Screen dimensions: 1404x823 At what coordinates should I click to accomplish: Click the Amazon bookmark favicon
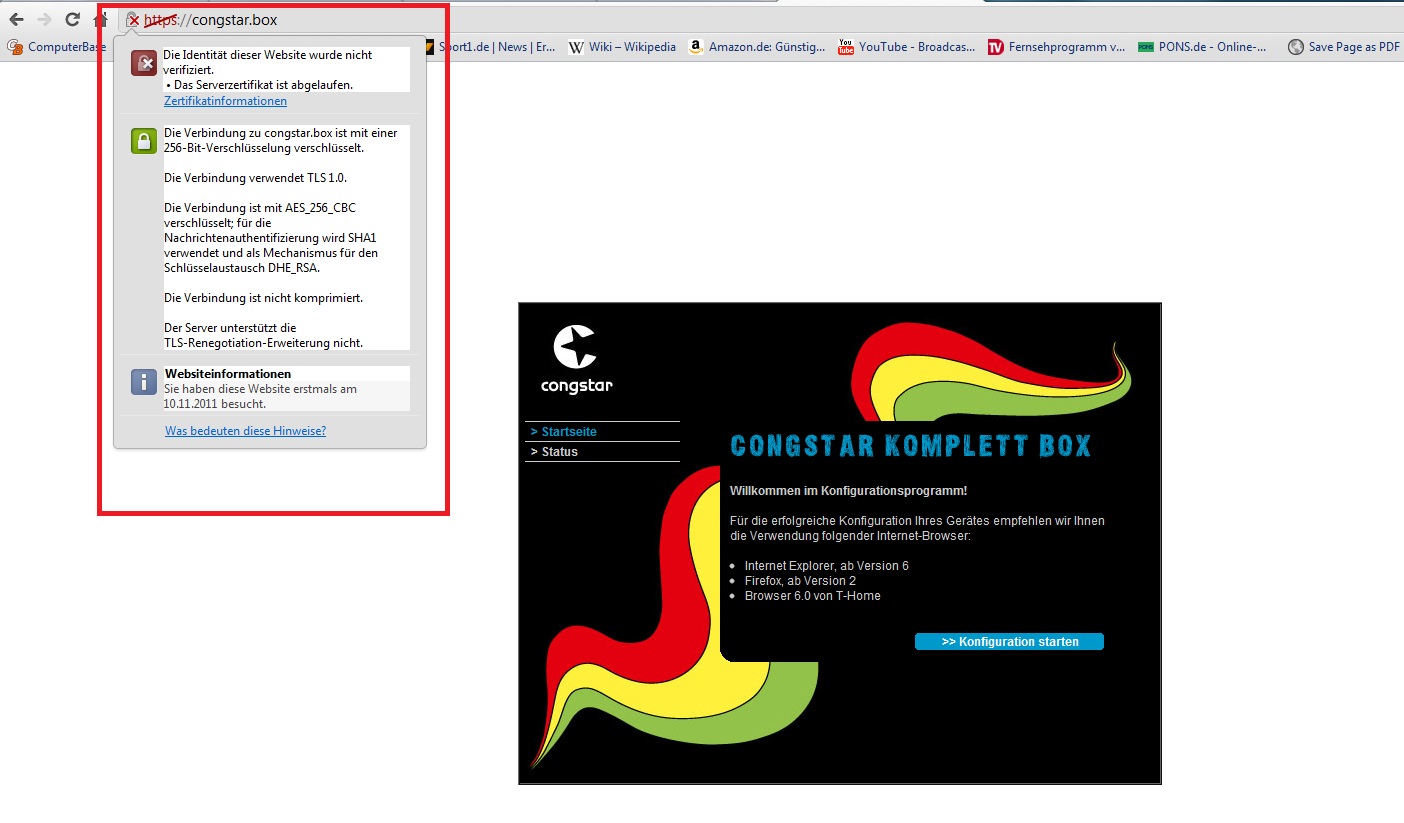[696, 47]
